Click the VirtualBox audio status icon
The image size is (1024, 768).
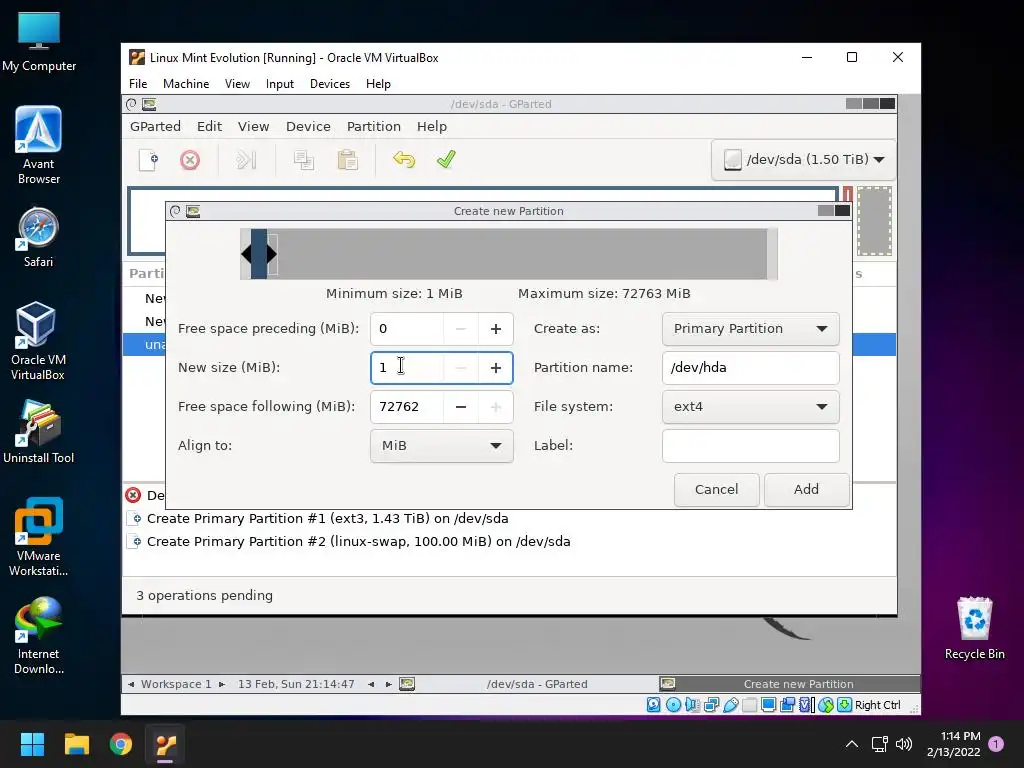click(x=692, y=705)
